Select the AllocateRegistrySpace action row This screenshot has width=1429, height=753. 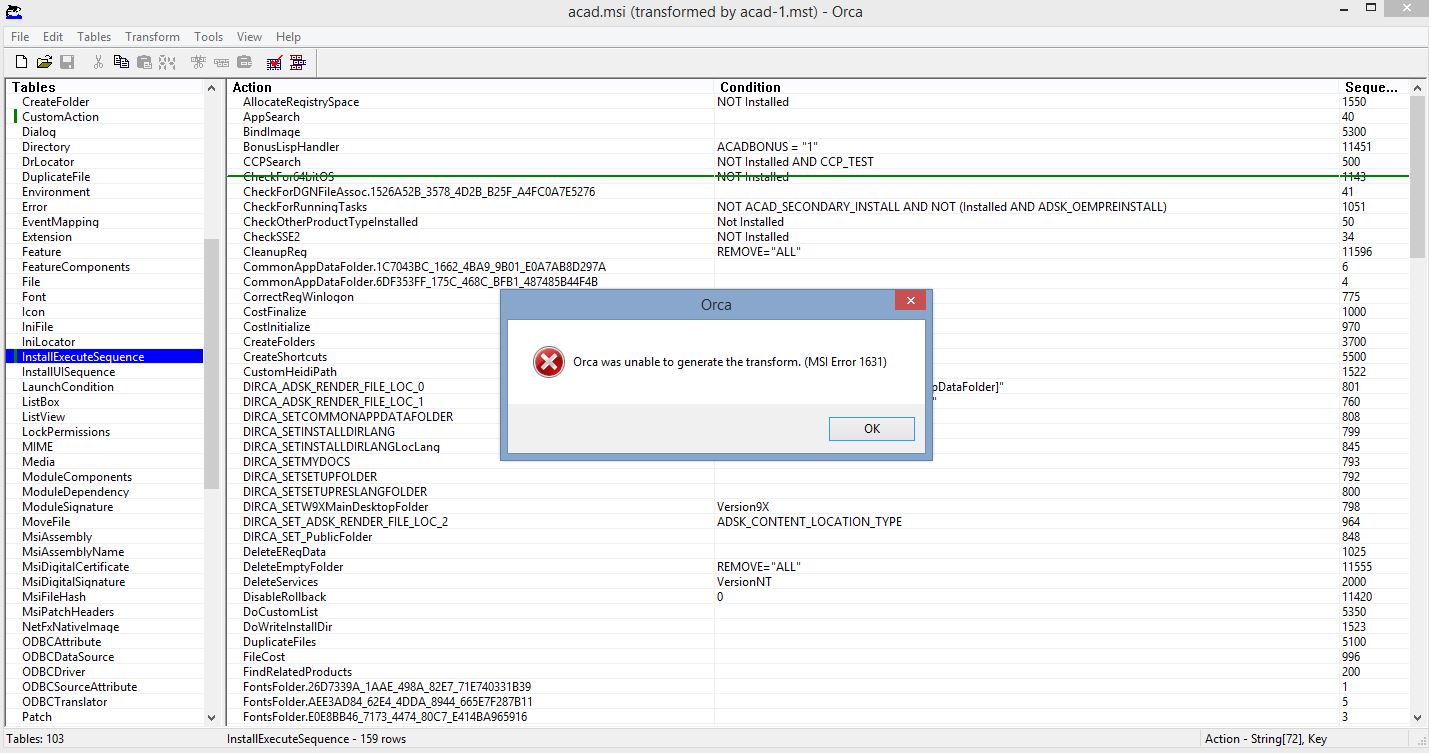coord(818,102)
